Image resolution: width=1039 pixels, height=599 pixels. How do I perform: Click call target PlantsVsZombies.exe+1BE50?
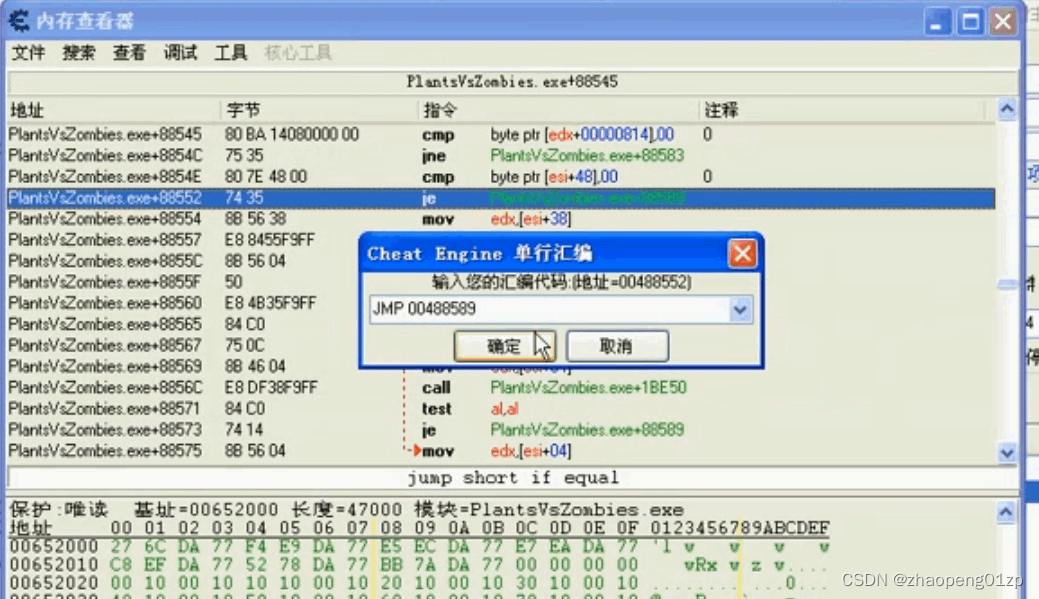[588, 388]
